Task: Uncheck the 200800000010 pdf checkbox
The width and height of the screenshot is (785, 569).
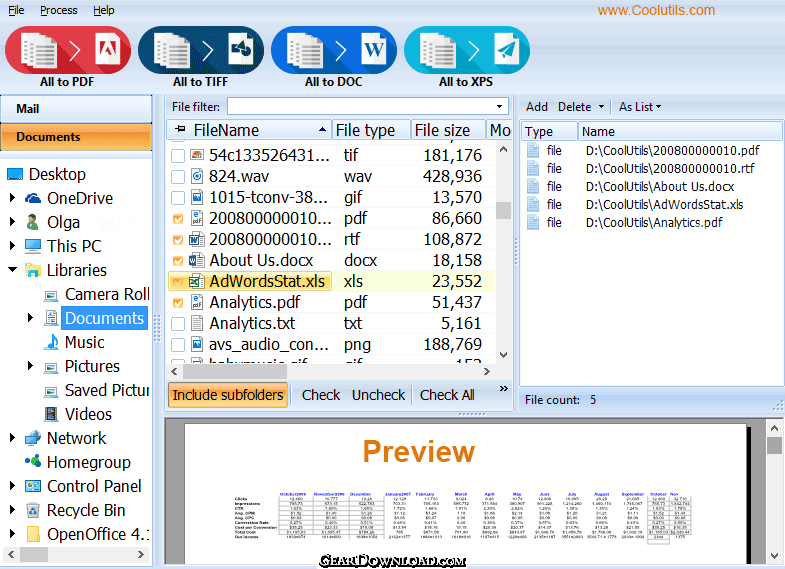Action: 178,219
